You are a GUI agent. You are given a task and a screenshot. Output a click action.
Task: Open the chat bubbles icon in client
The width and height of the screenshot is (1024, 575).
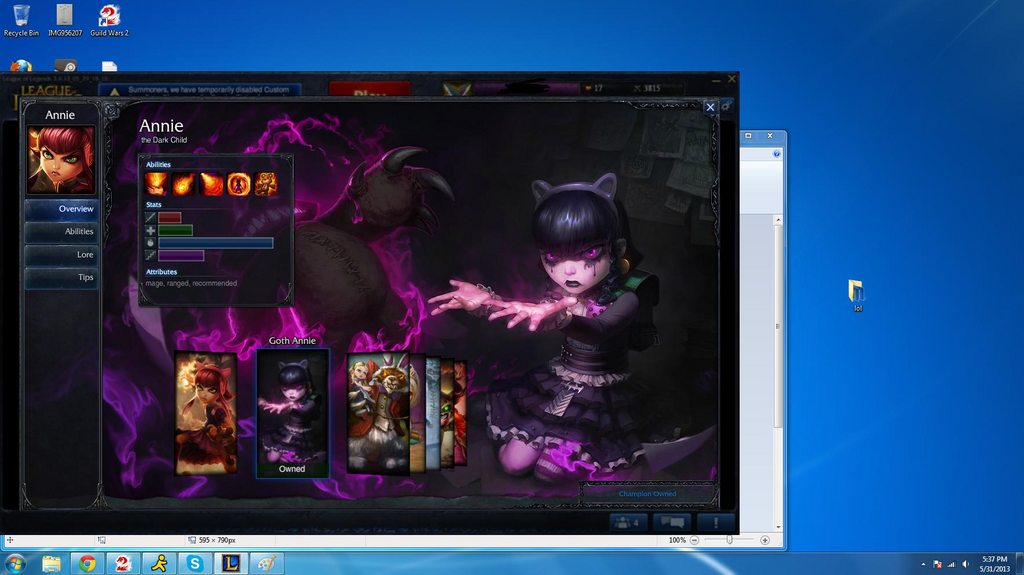671,522
